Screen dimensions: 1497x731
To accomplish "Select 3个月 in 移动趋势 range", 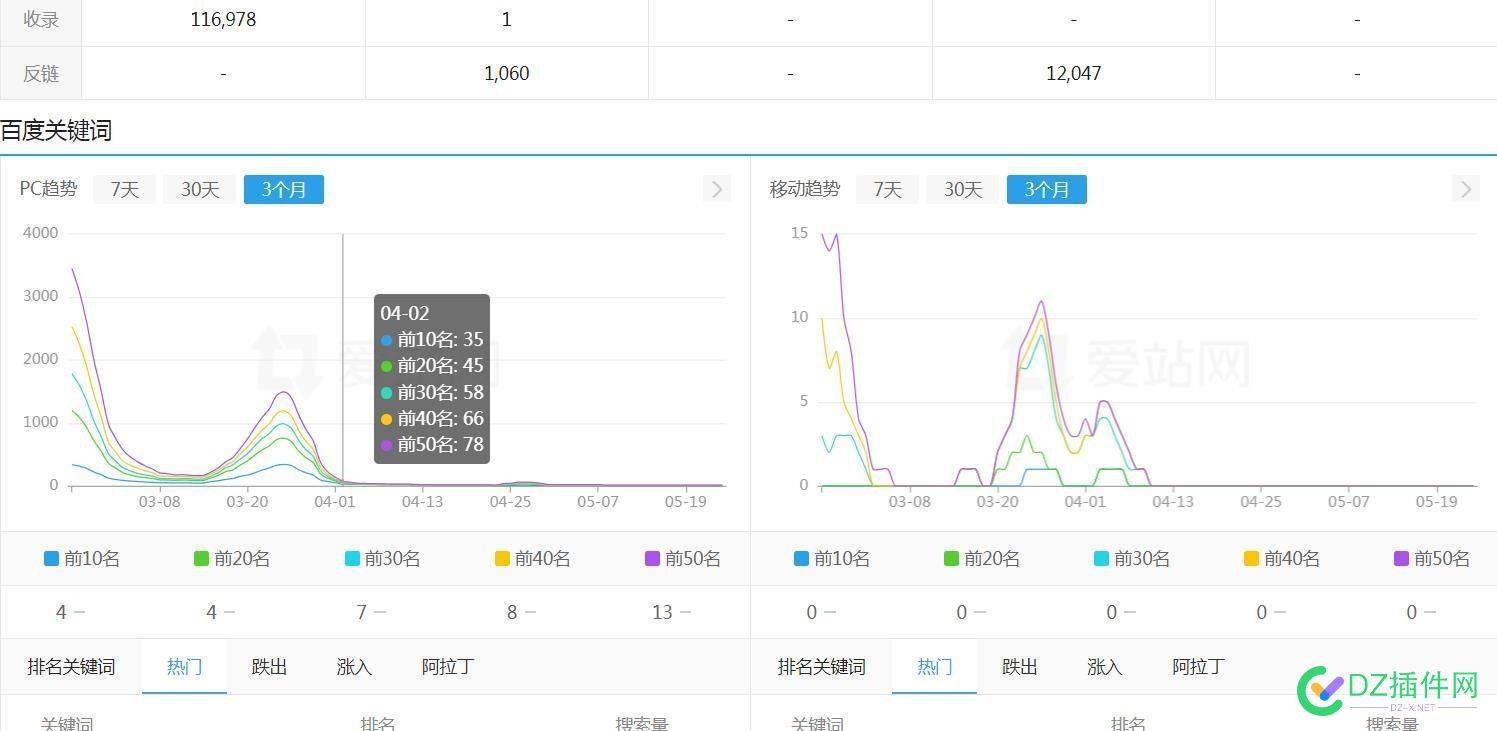I will (x=1047, y=189).
